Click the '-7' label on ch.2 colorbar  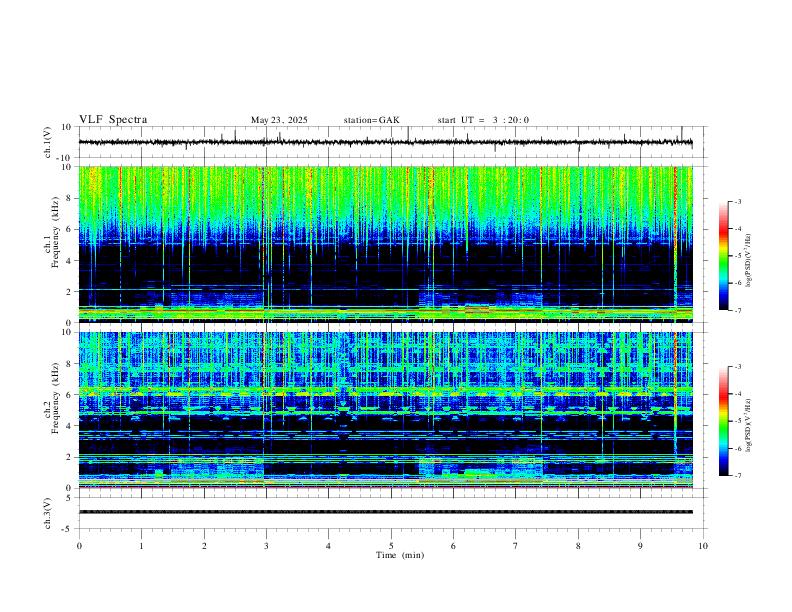point(737,476)
